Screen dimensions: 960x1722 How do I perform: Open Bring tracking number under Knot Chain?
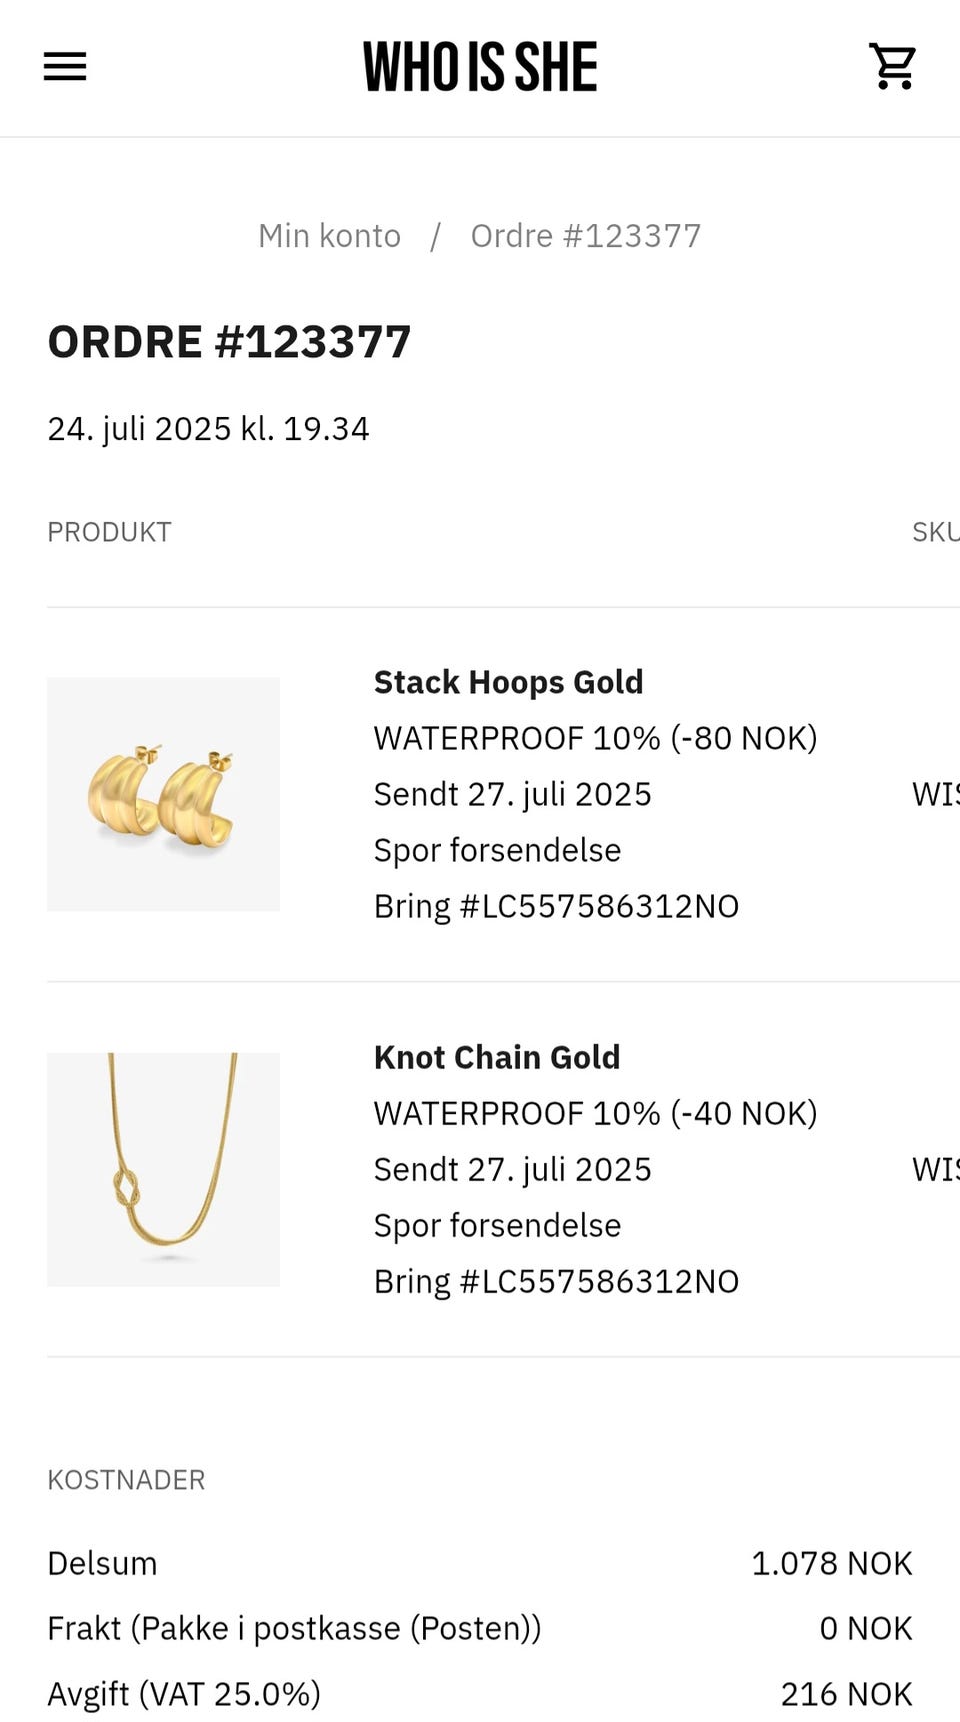coord(556,1281)
